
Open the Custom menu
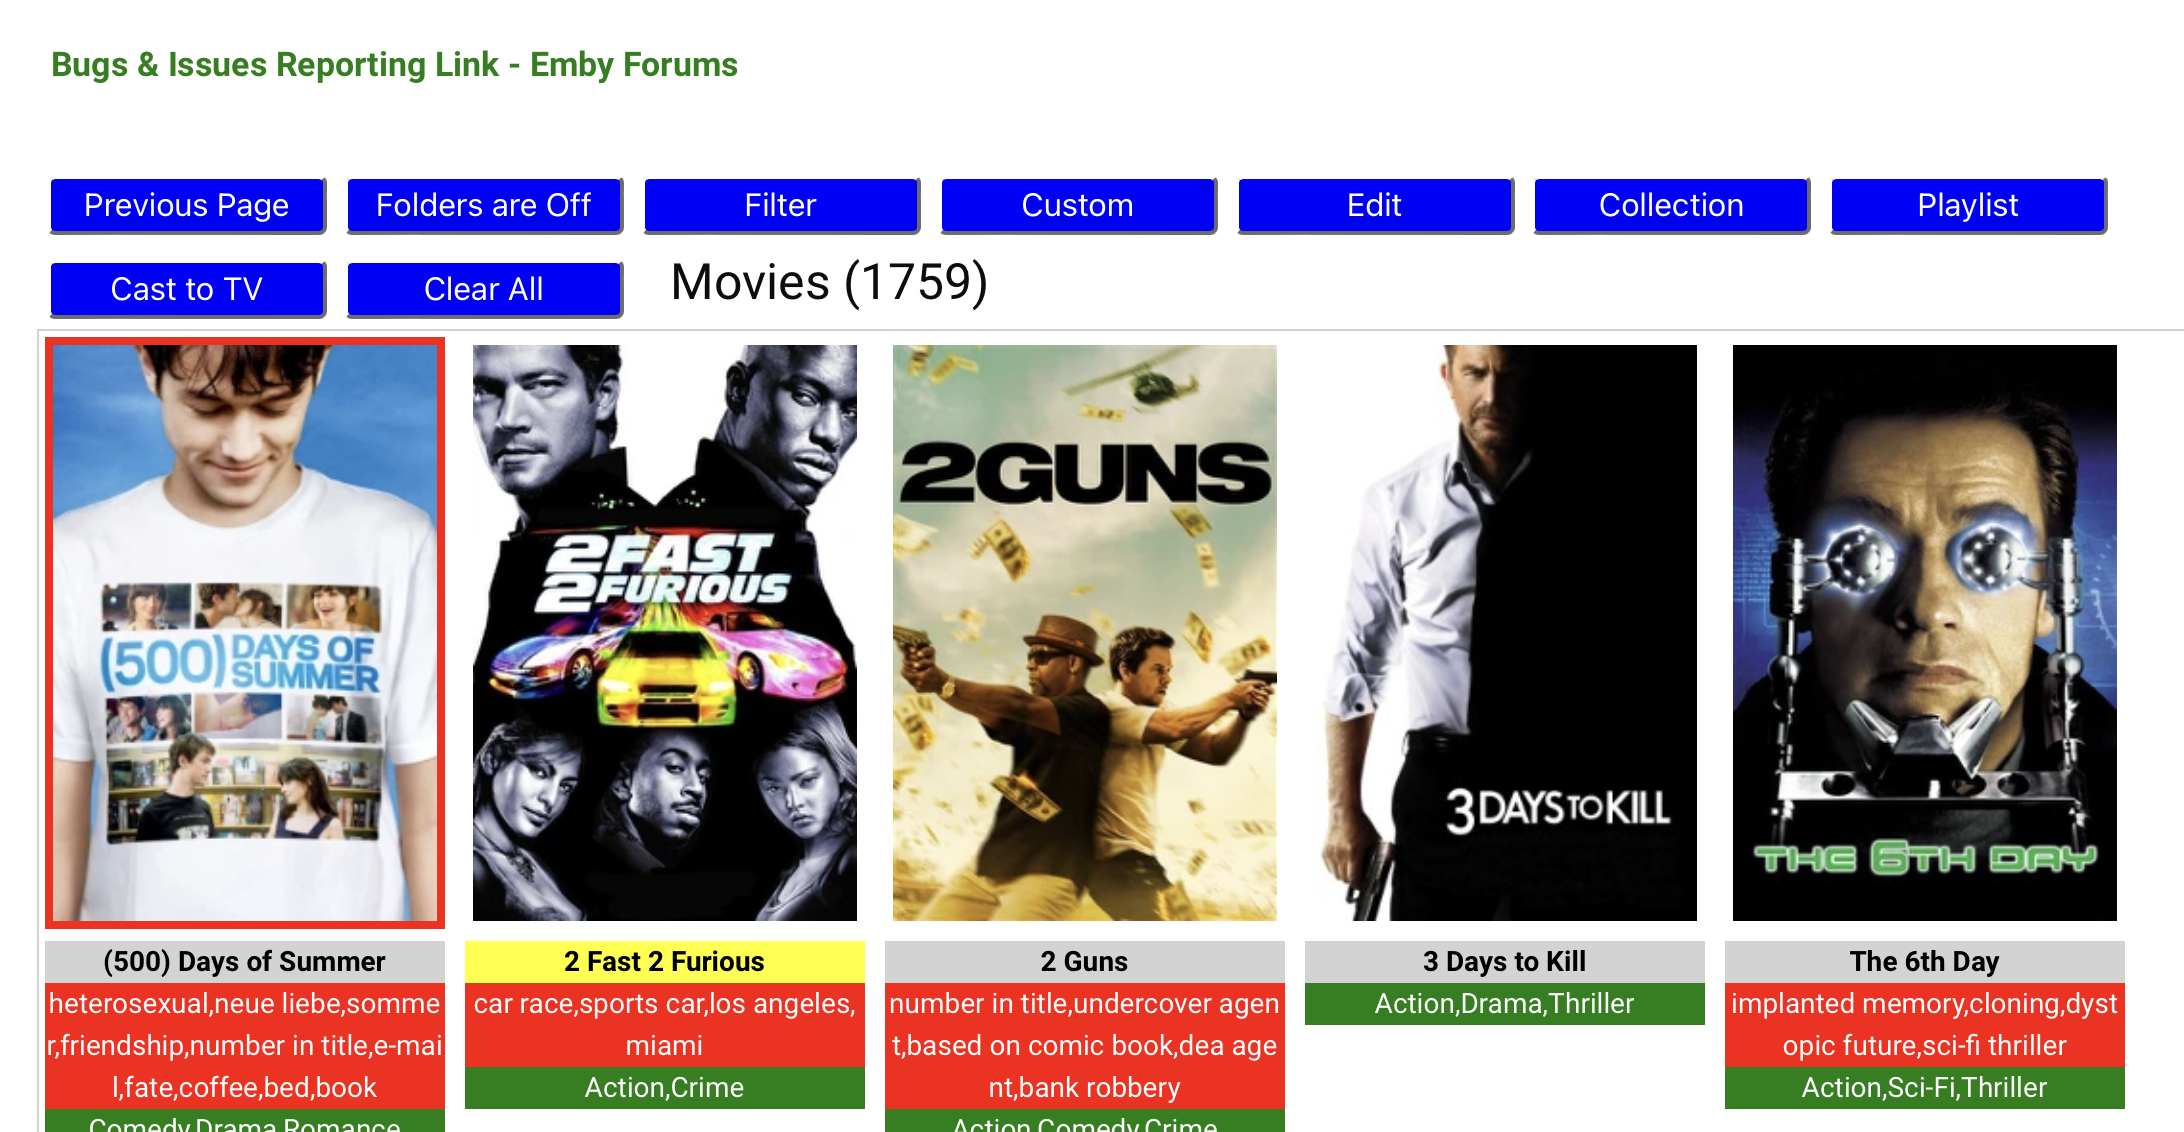pos(1078,205)
